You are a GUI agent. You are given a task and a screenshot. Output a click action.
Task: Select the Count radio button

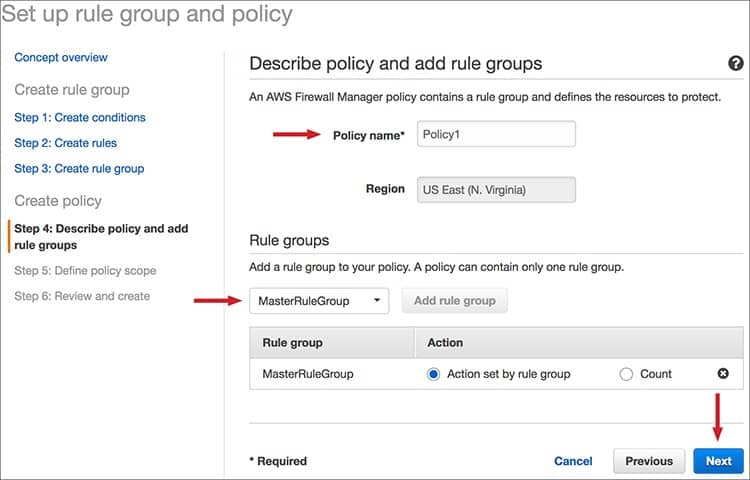click(x=626, y=374)
